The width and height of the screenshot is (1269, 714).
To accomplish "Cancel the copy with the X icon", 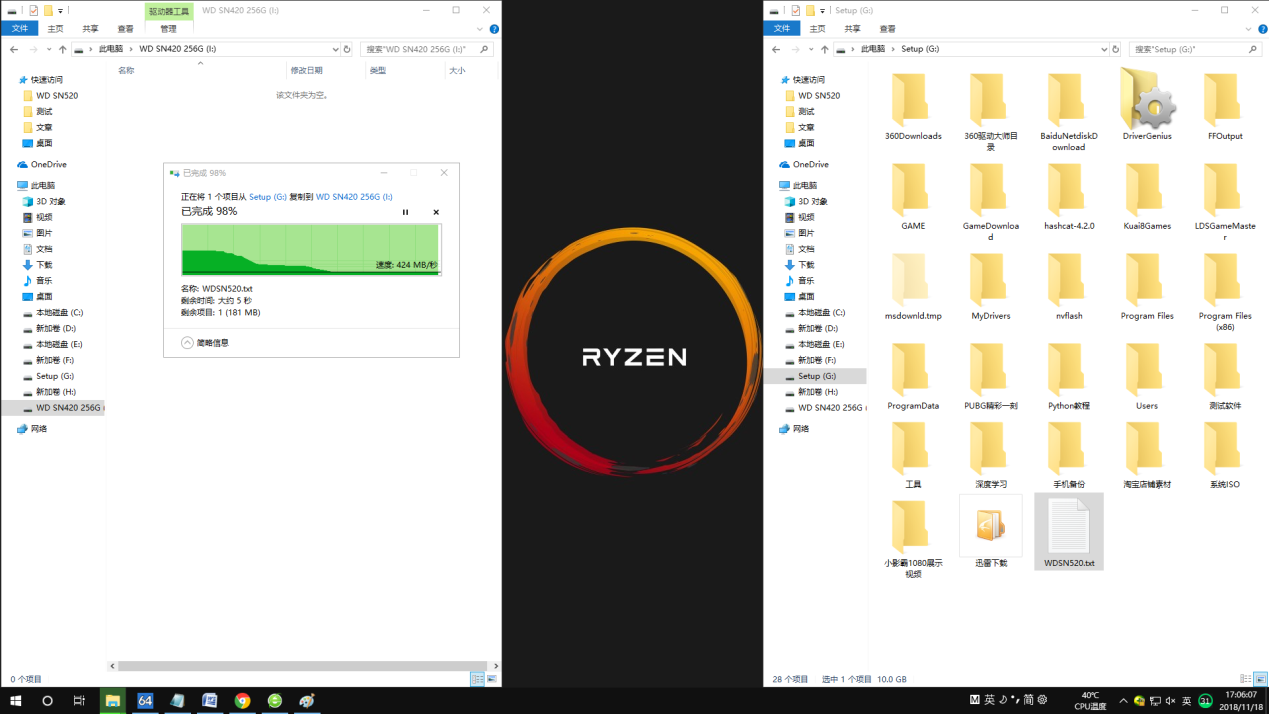I will 436,212.
